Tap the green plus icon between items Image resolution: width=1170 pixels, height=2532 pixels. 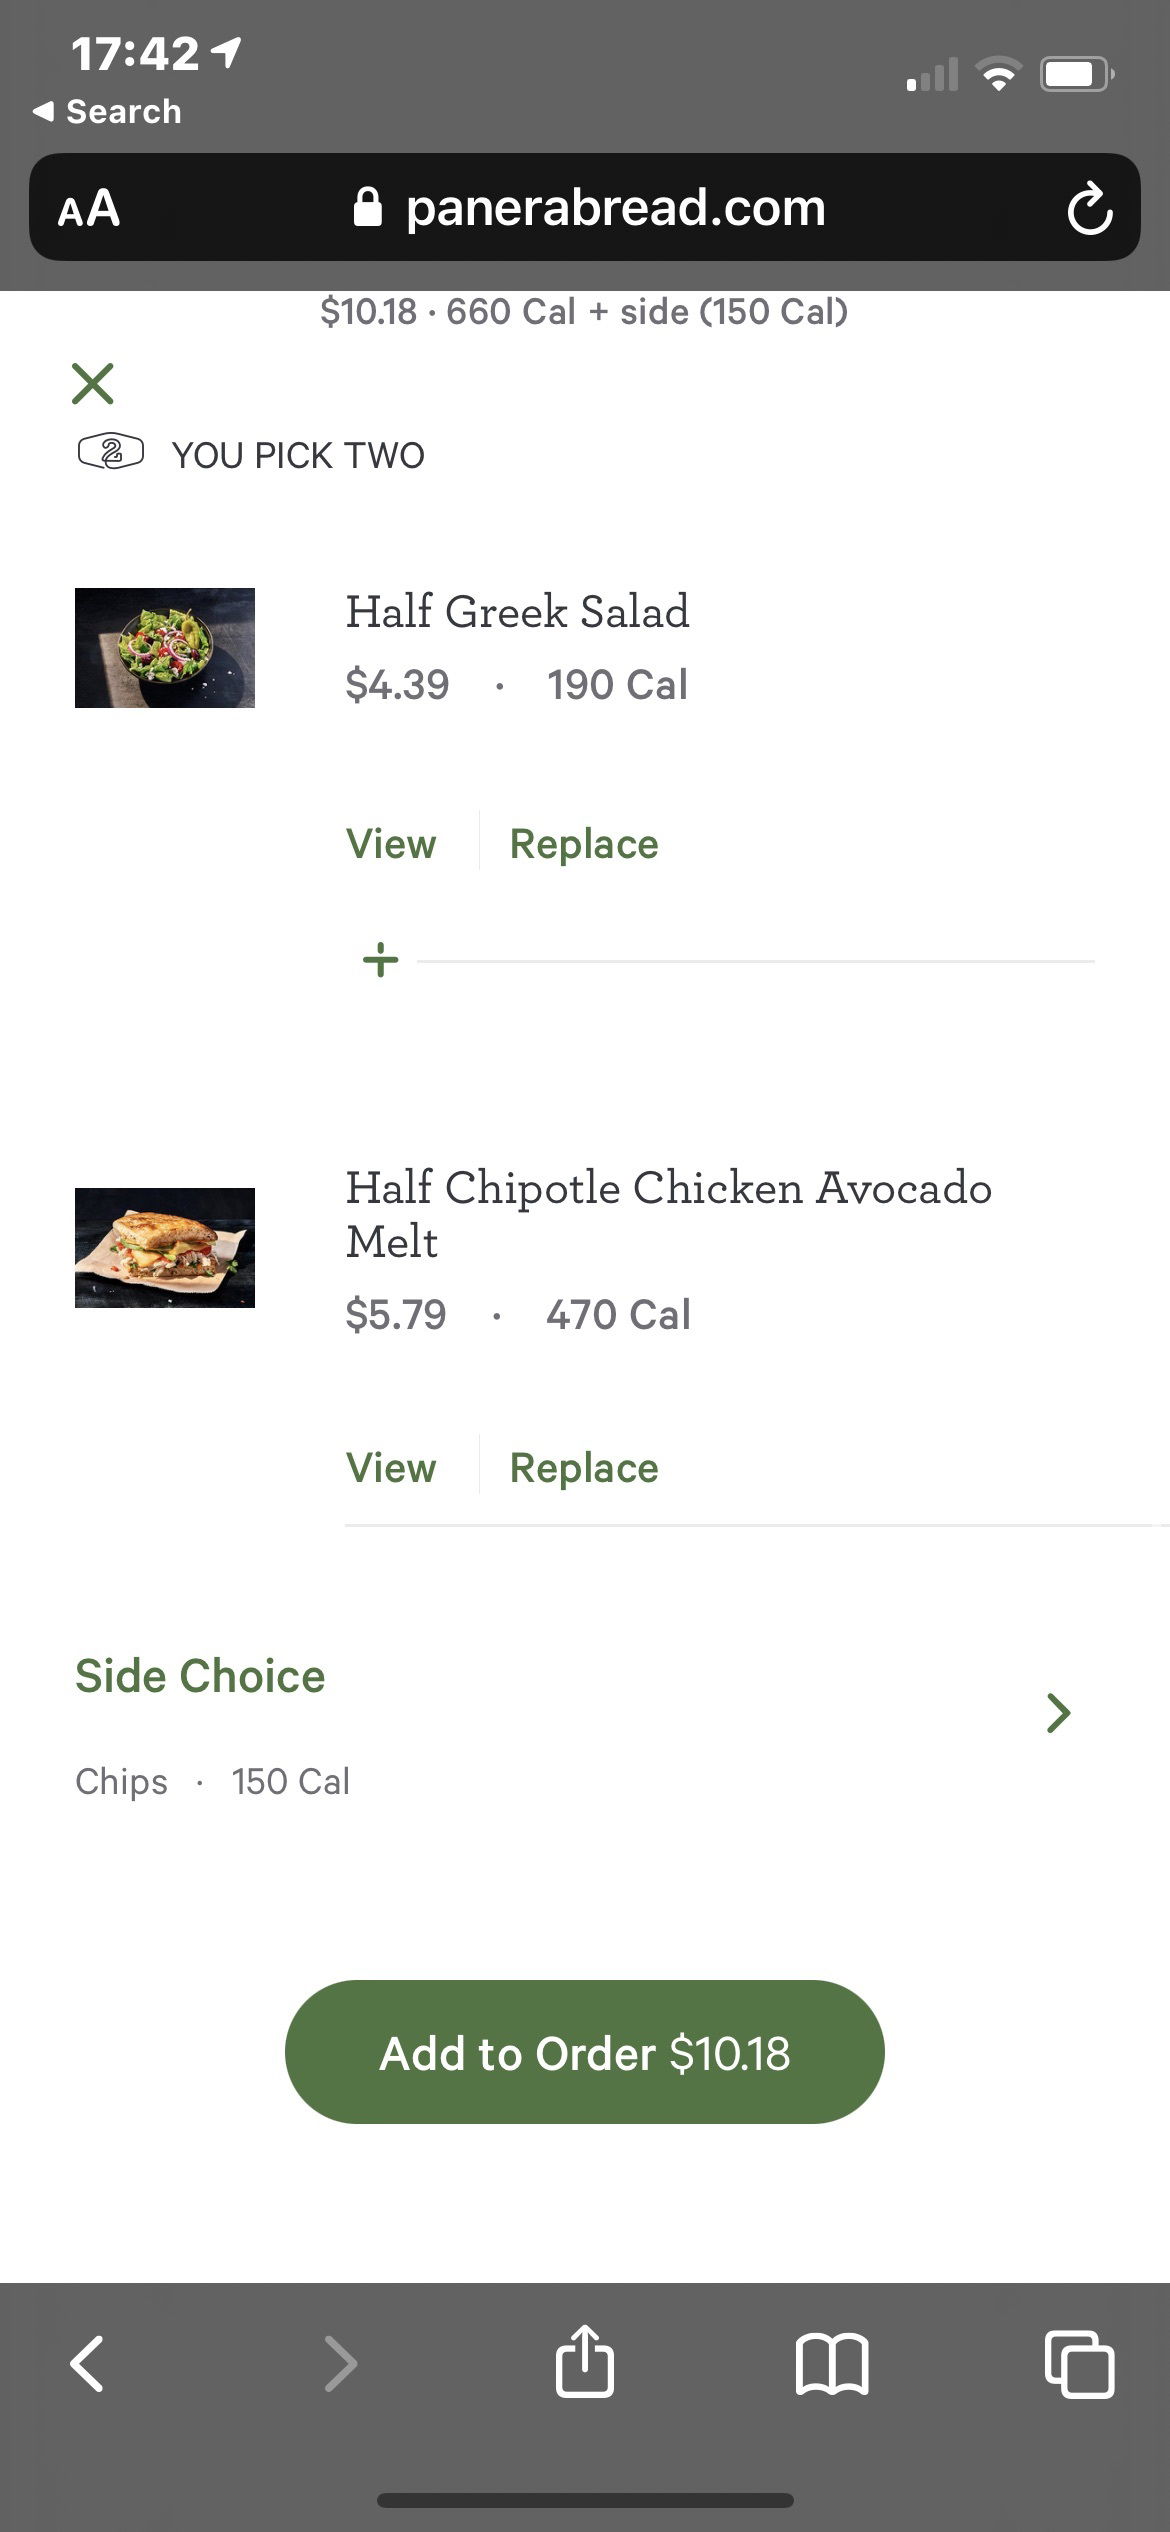click(x=380, y=961)
